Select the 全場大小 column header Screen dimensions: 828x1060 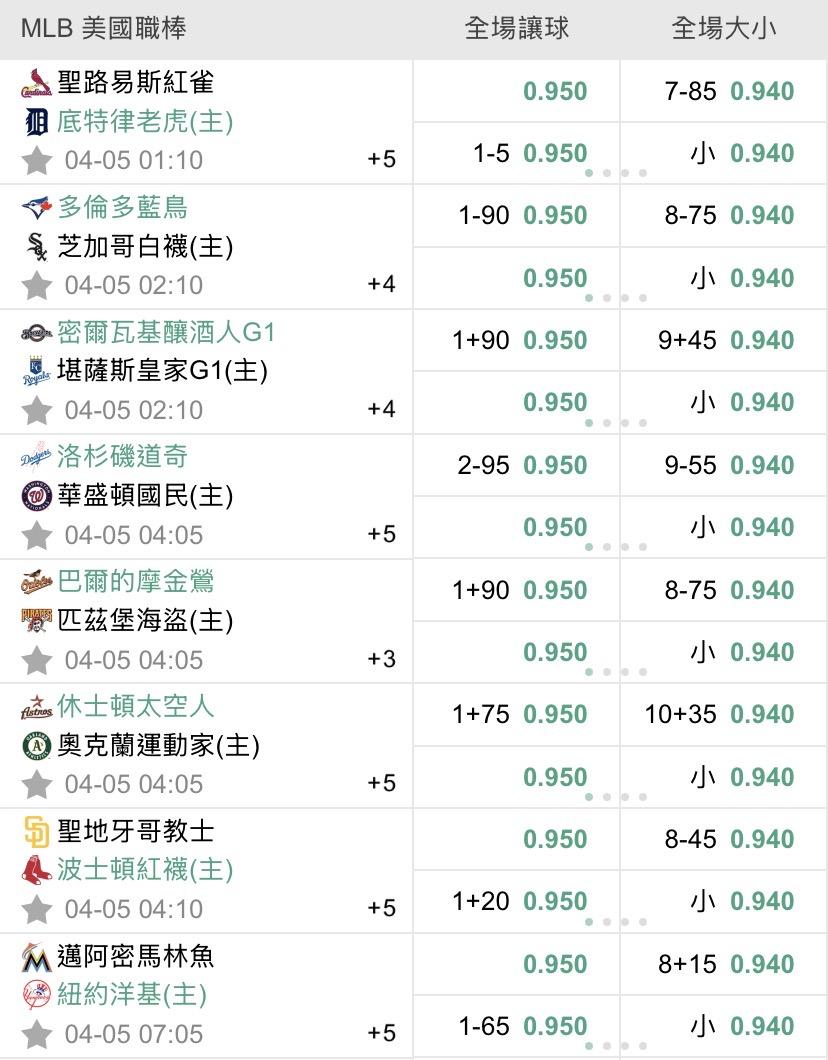point(723,29)
